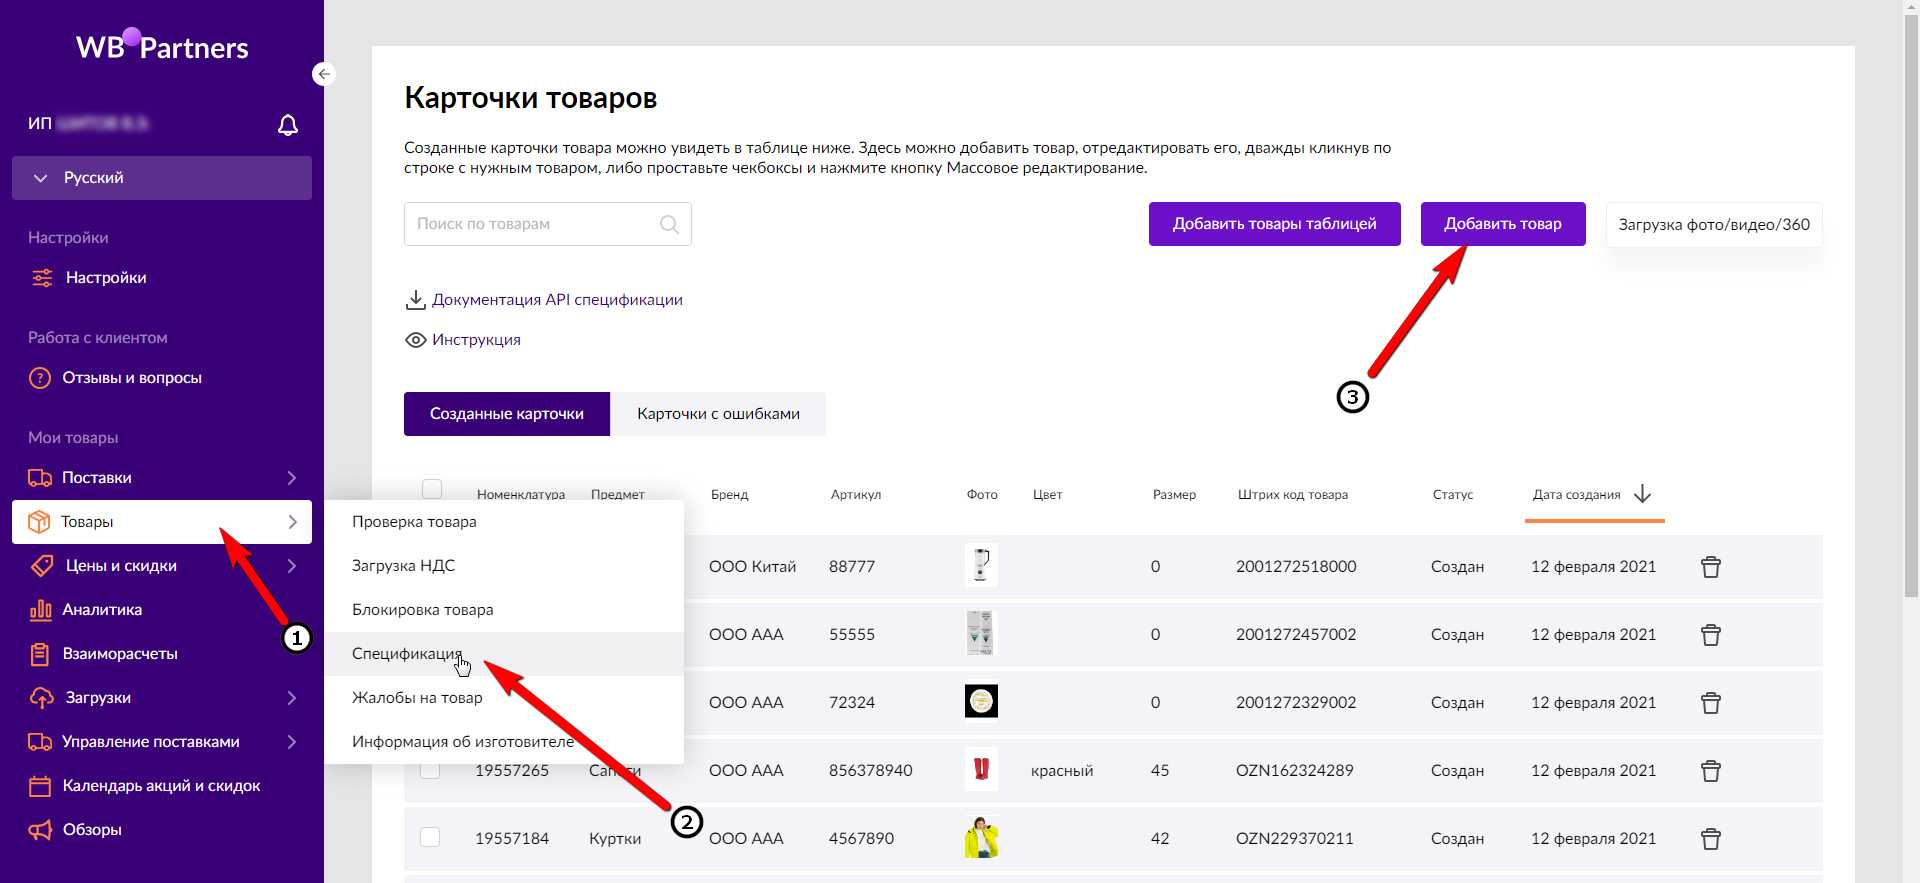This screenshot has width=1920, height=883.
Task: Switch to Созданные карточки tab
Action: (507, 414)
